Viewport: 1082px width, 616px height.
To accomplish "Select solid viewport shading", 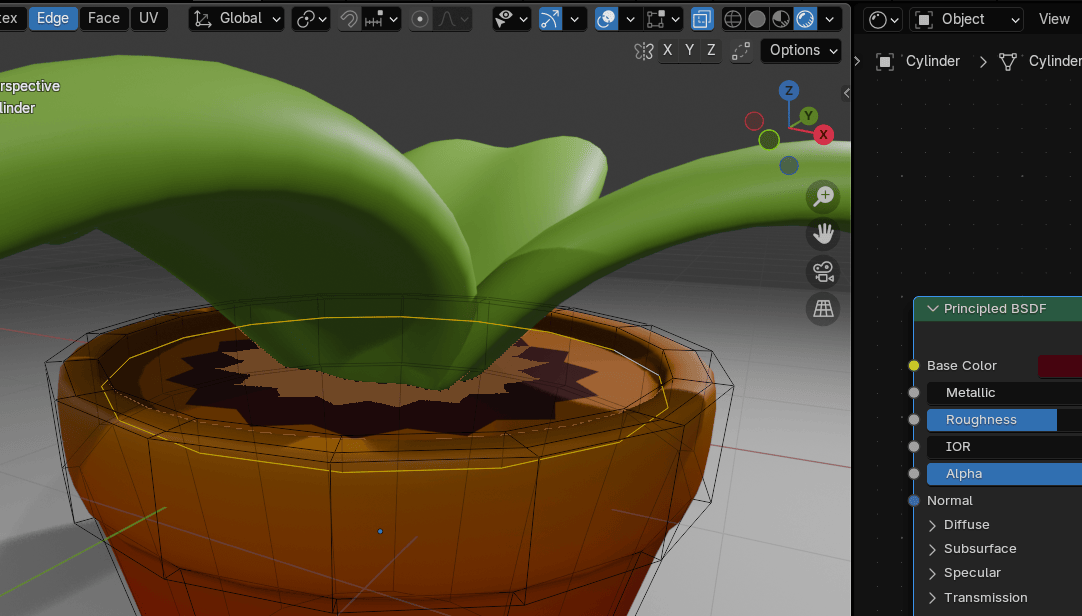I will [757, 19].
